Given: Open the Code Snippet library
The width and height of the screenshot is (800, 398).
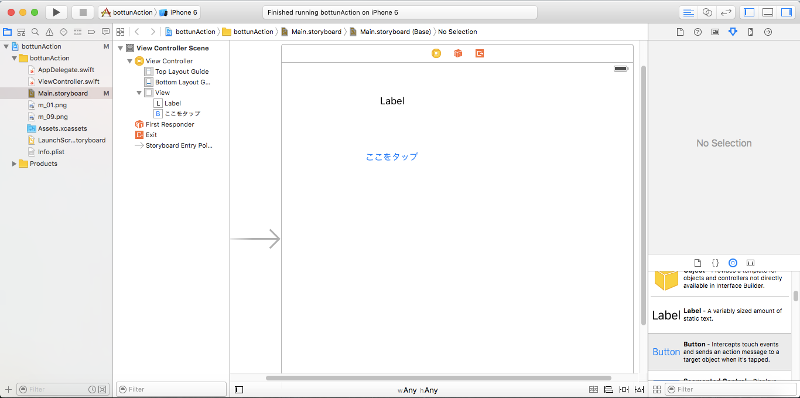Looking at the screenshot, I should (715, 263).
